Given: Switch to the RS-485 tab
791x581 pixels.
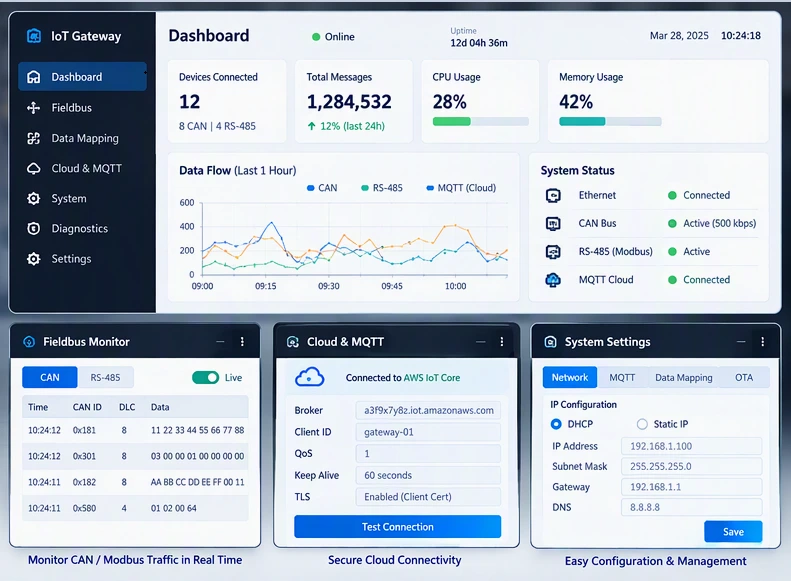Looking at the screenshot, I should point(105,377).
